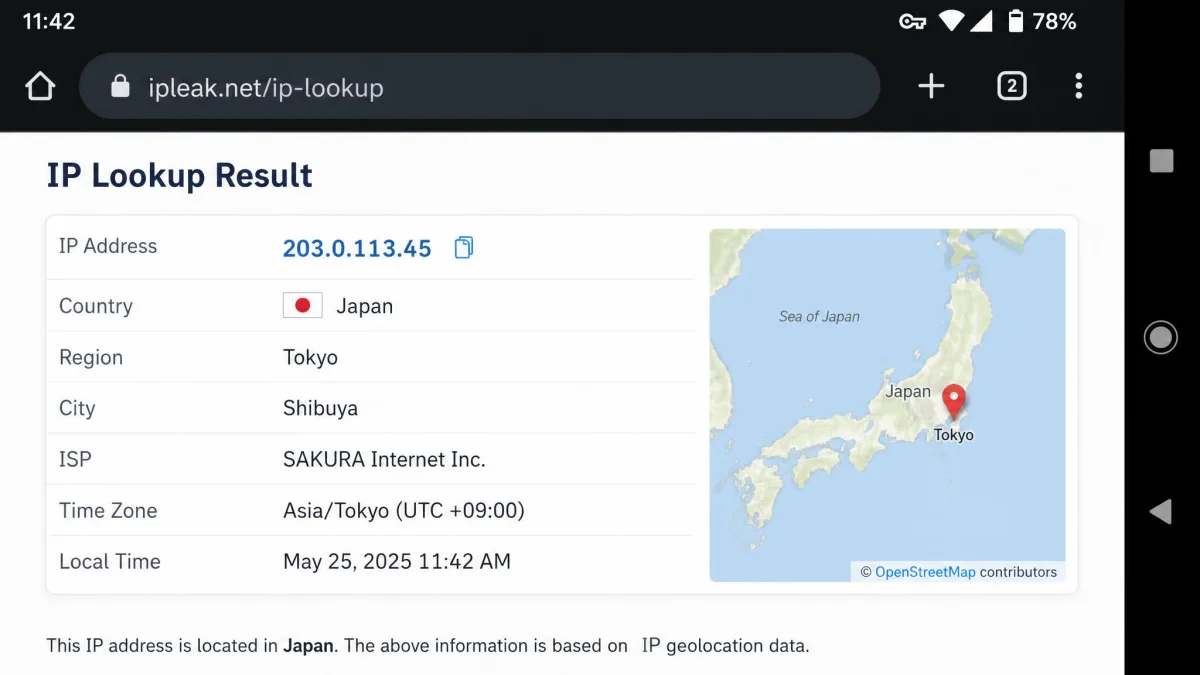This screenshot has width=1200, height=675.
Task: Tap the Japan flag icon
Action: tap(302, 306)
